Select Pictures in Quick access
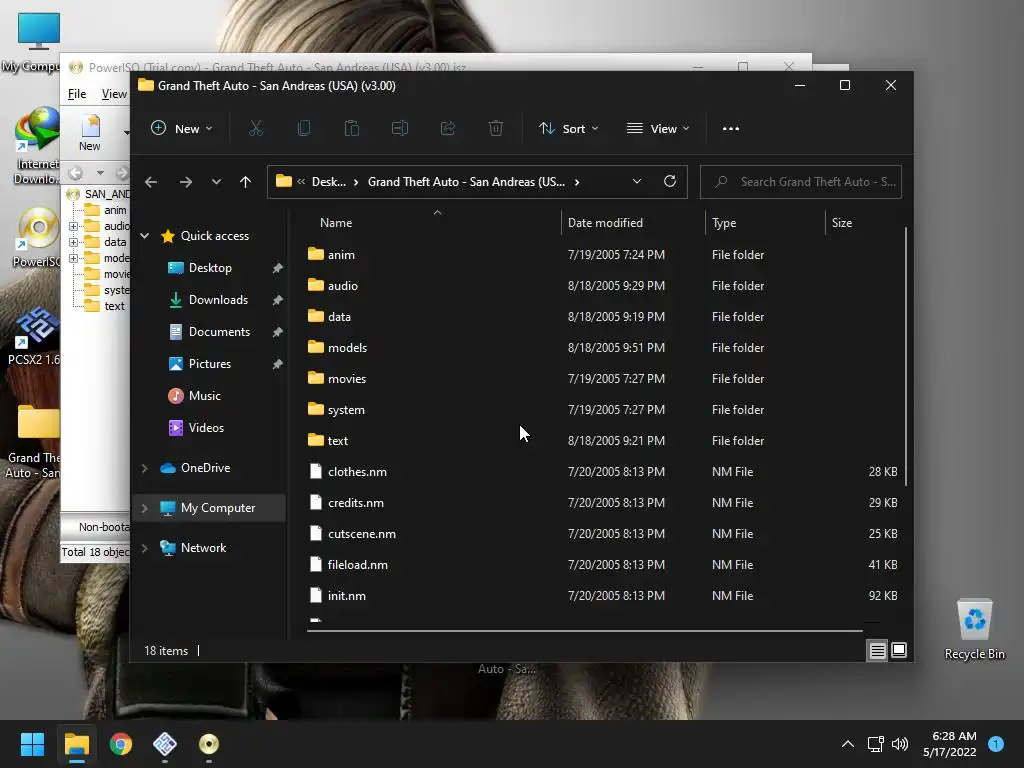 [209, 364]
